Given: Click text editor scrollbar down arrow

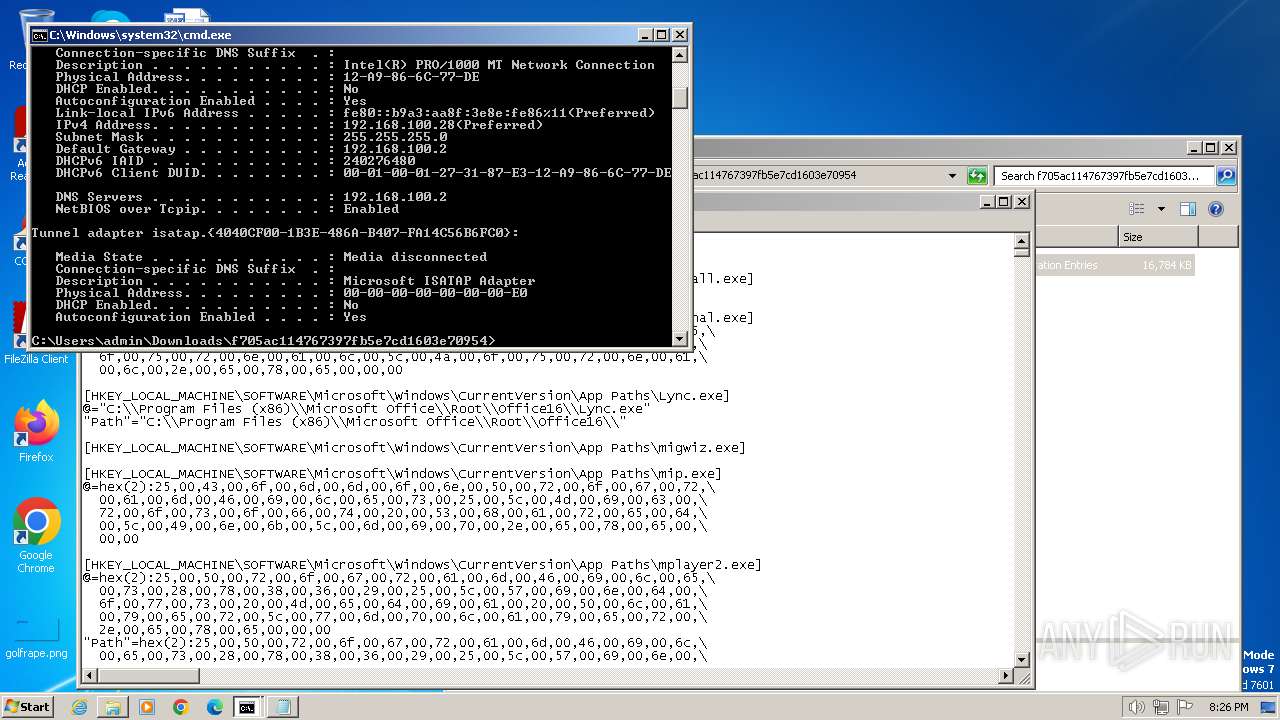Looking at the screenshot, I should [x=1022, y=660].
